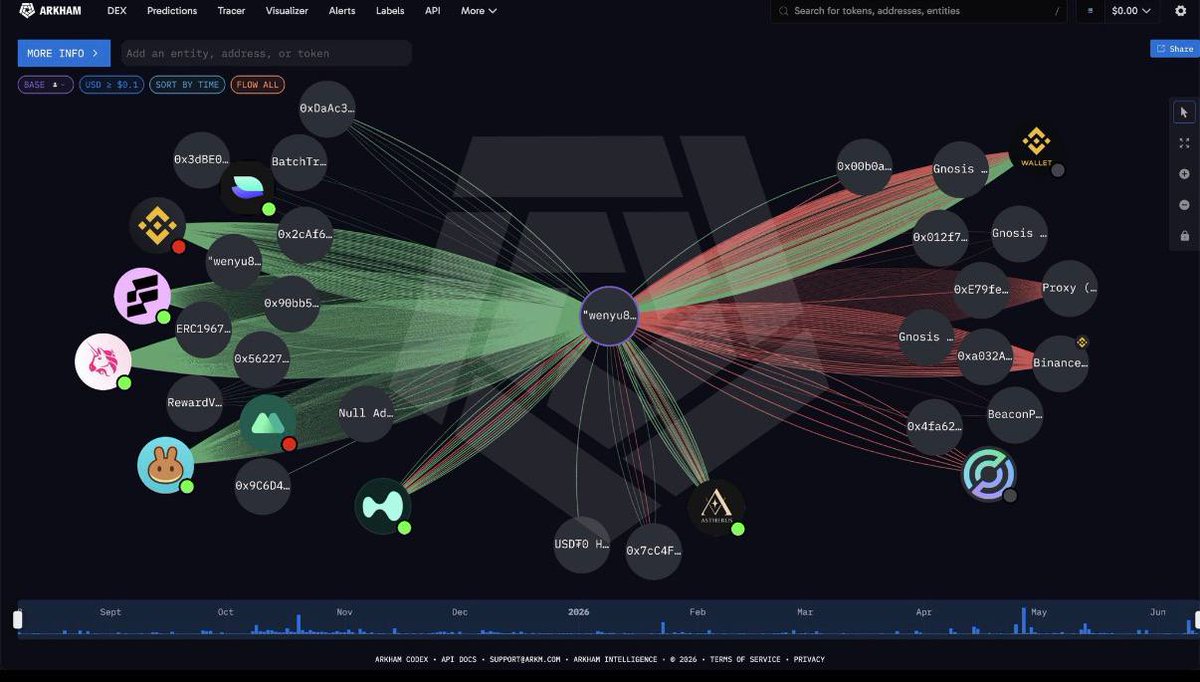Select the yellow Binance logo node with red dot
Screen dimensions: 1200x682
tap(158, 225)
